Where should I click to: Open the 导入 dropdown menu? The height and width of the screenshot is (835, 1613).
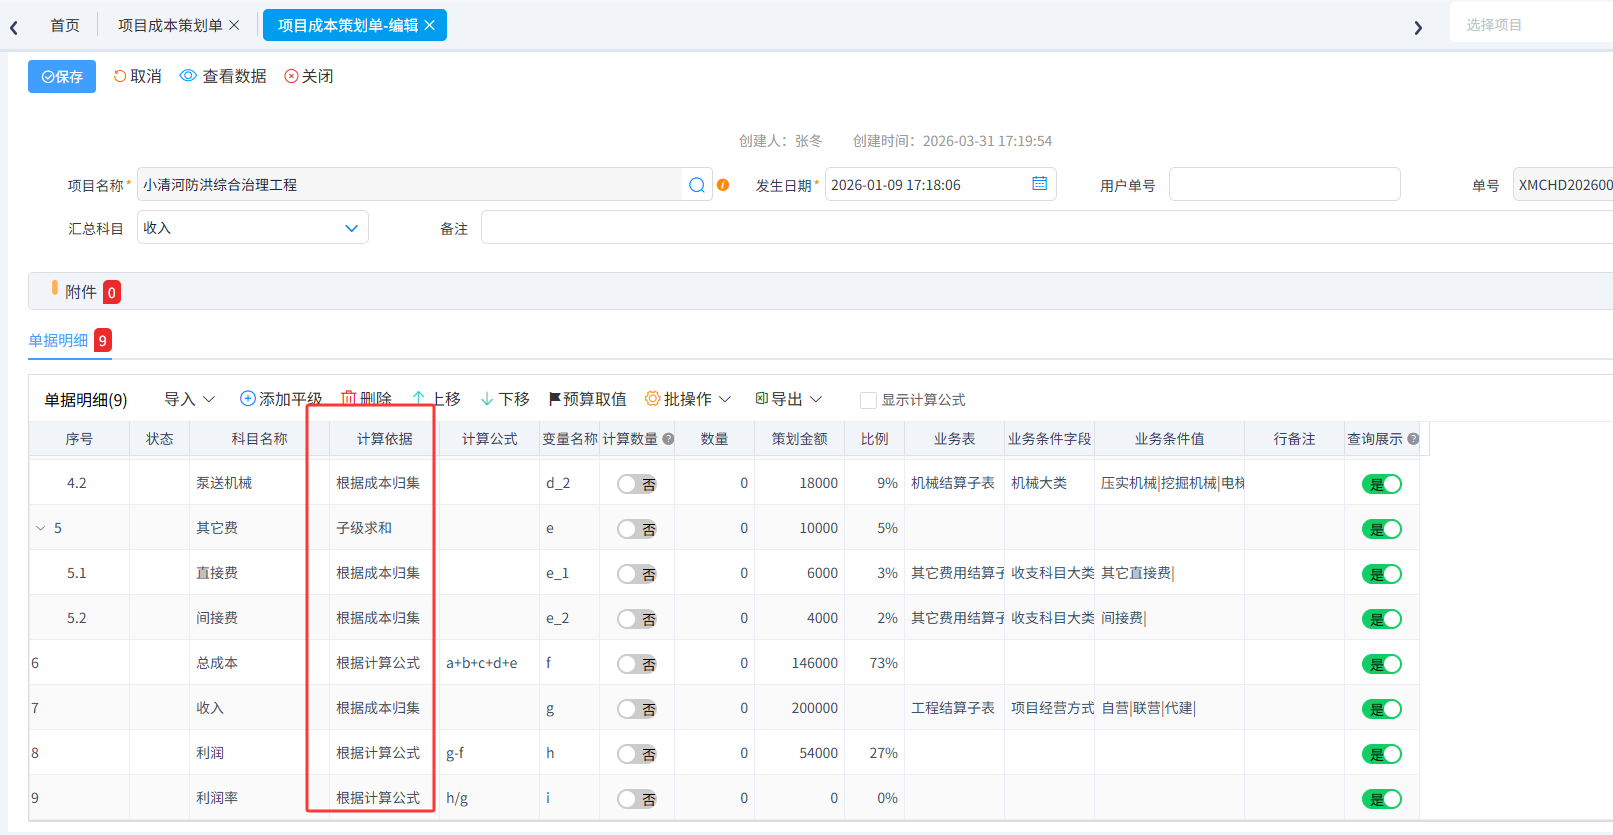point(190,399)
